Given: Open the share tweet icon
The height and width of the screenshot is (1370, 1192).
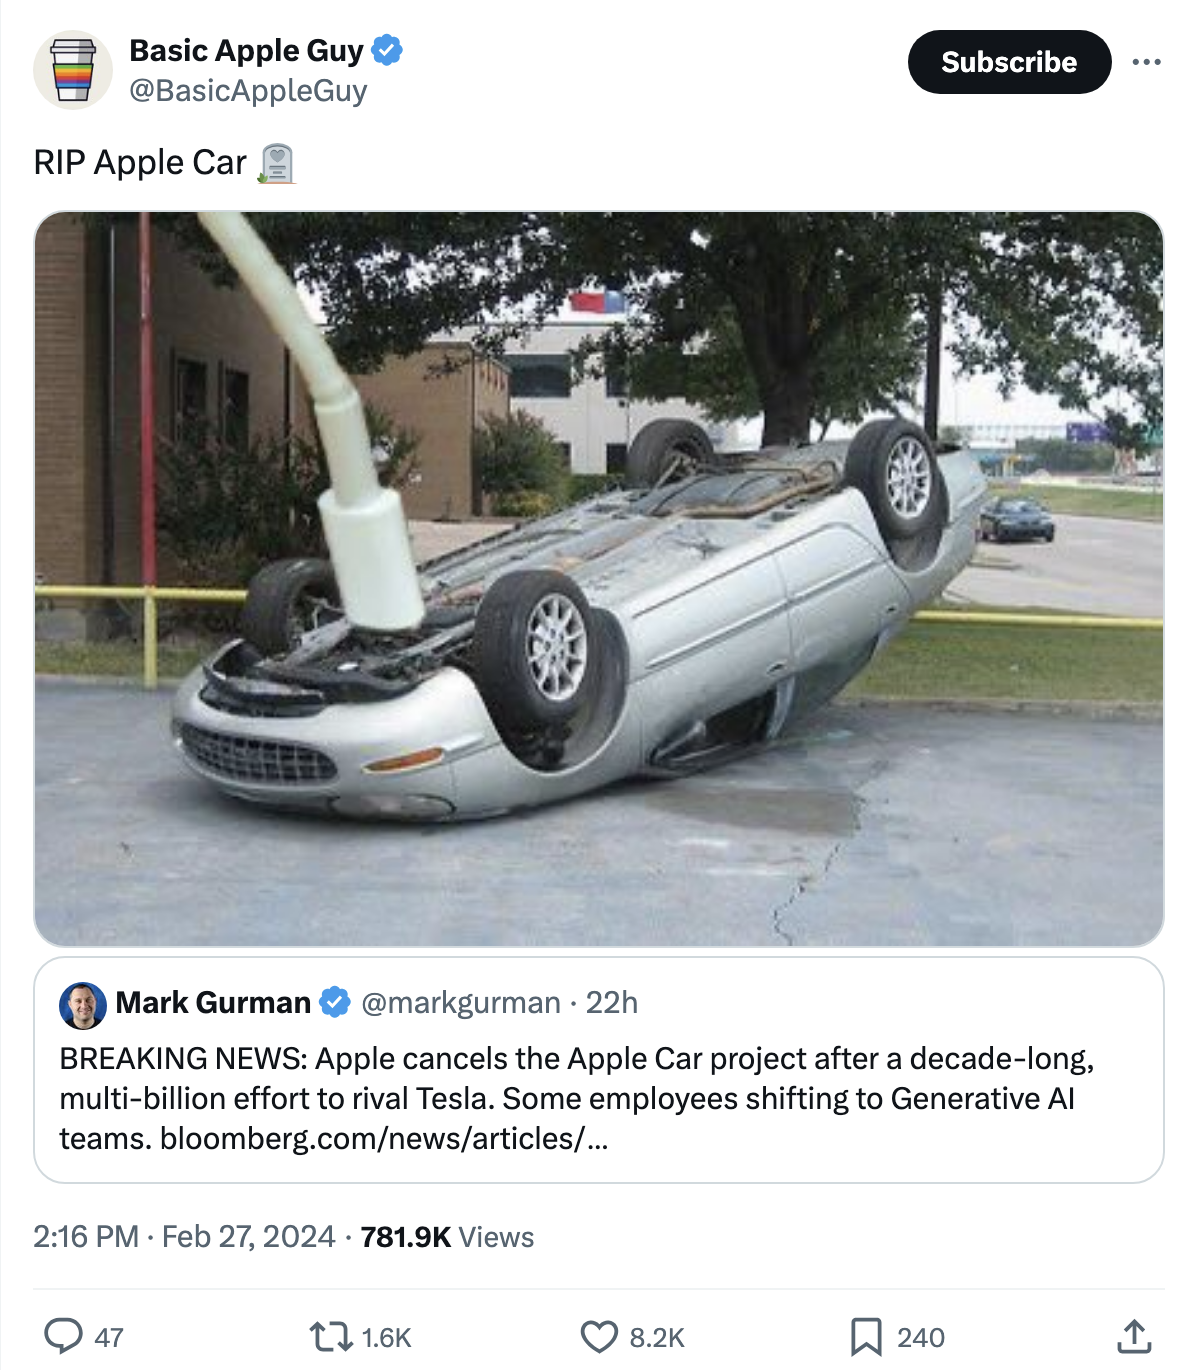Looking at the screenshot, I should coord(1134,1336).
